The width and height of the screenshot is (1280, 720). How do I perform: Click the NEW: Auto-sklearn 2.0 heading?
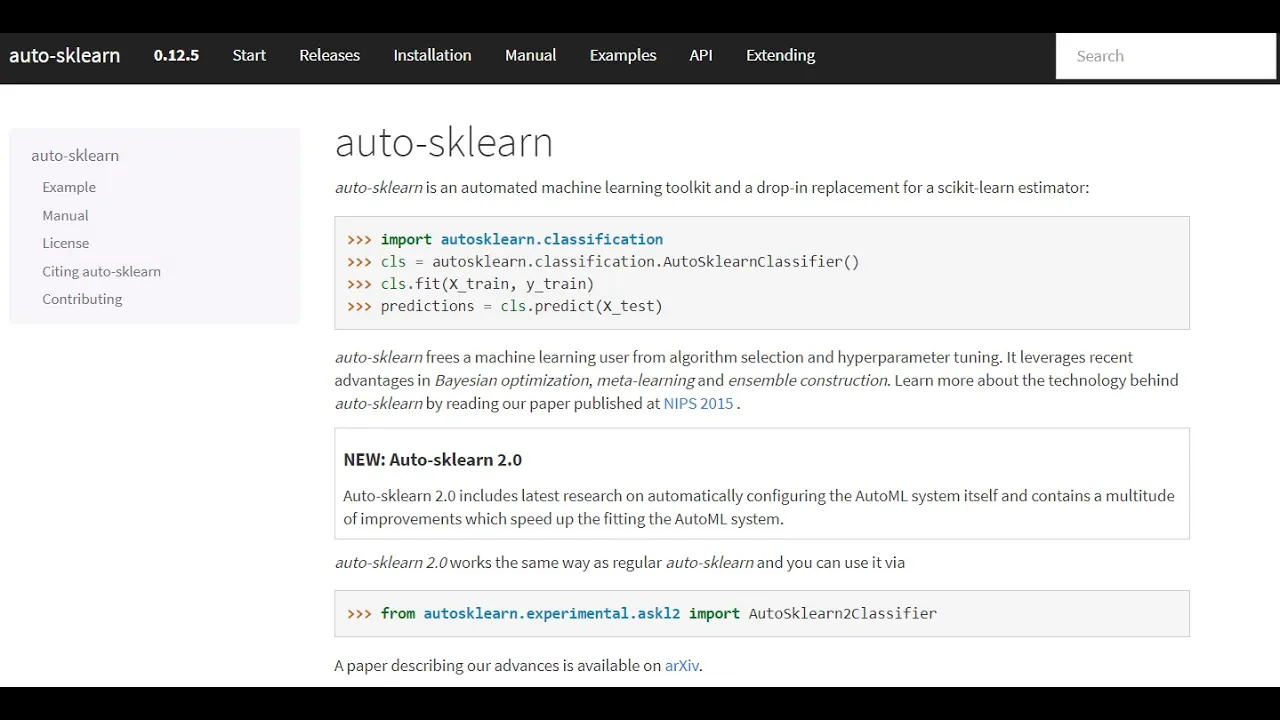tap(433, 460)
